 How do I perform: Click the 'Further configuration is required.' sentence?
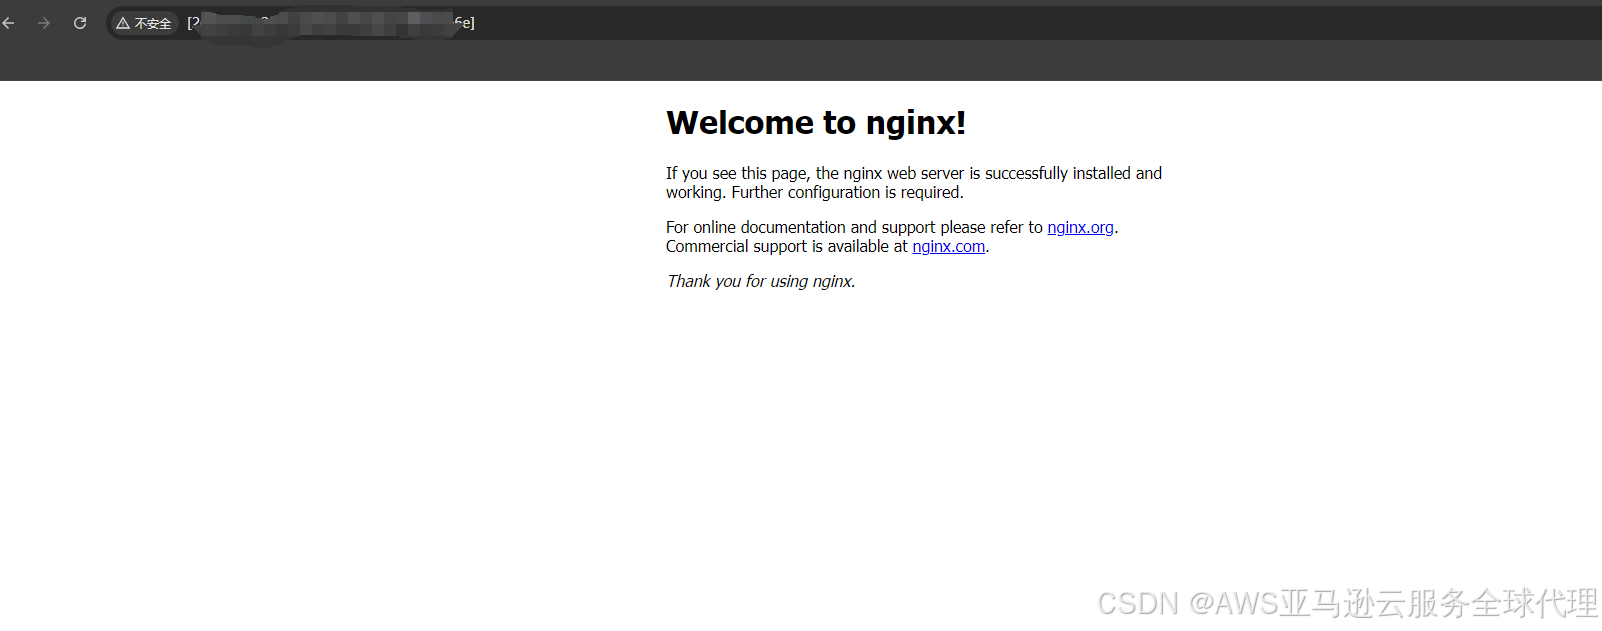[x=847, y=192]
